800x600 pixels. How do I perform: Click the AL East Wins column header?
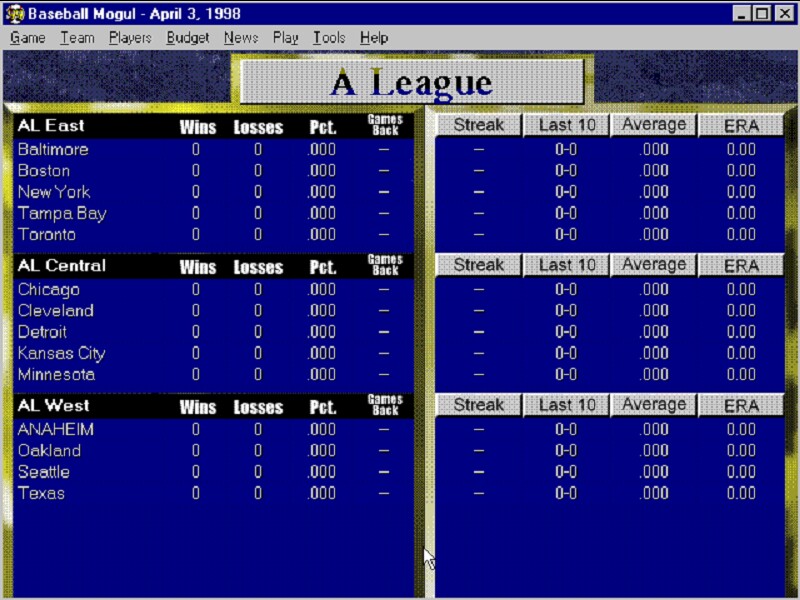coord(197,127)
